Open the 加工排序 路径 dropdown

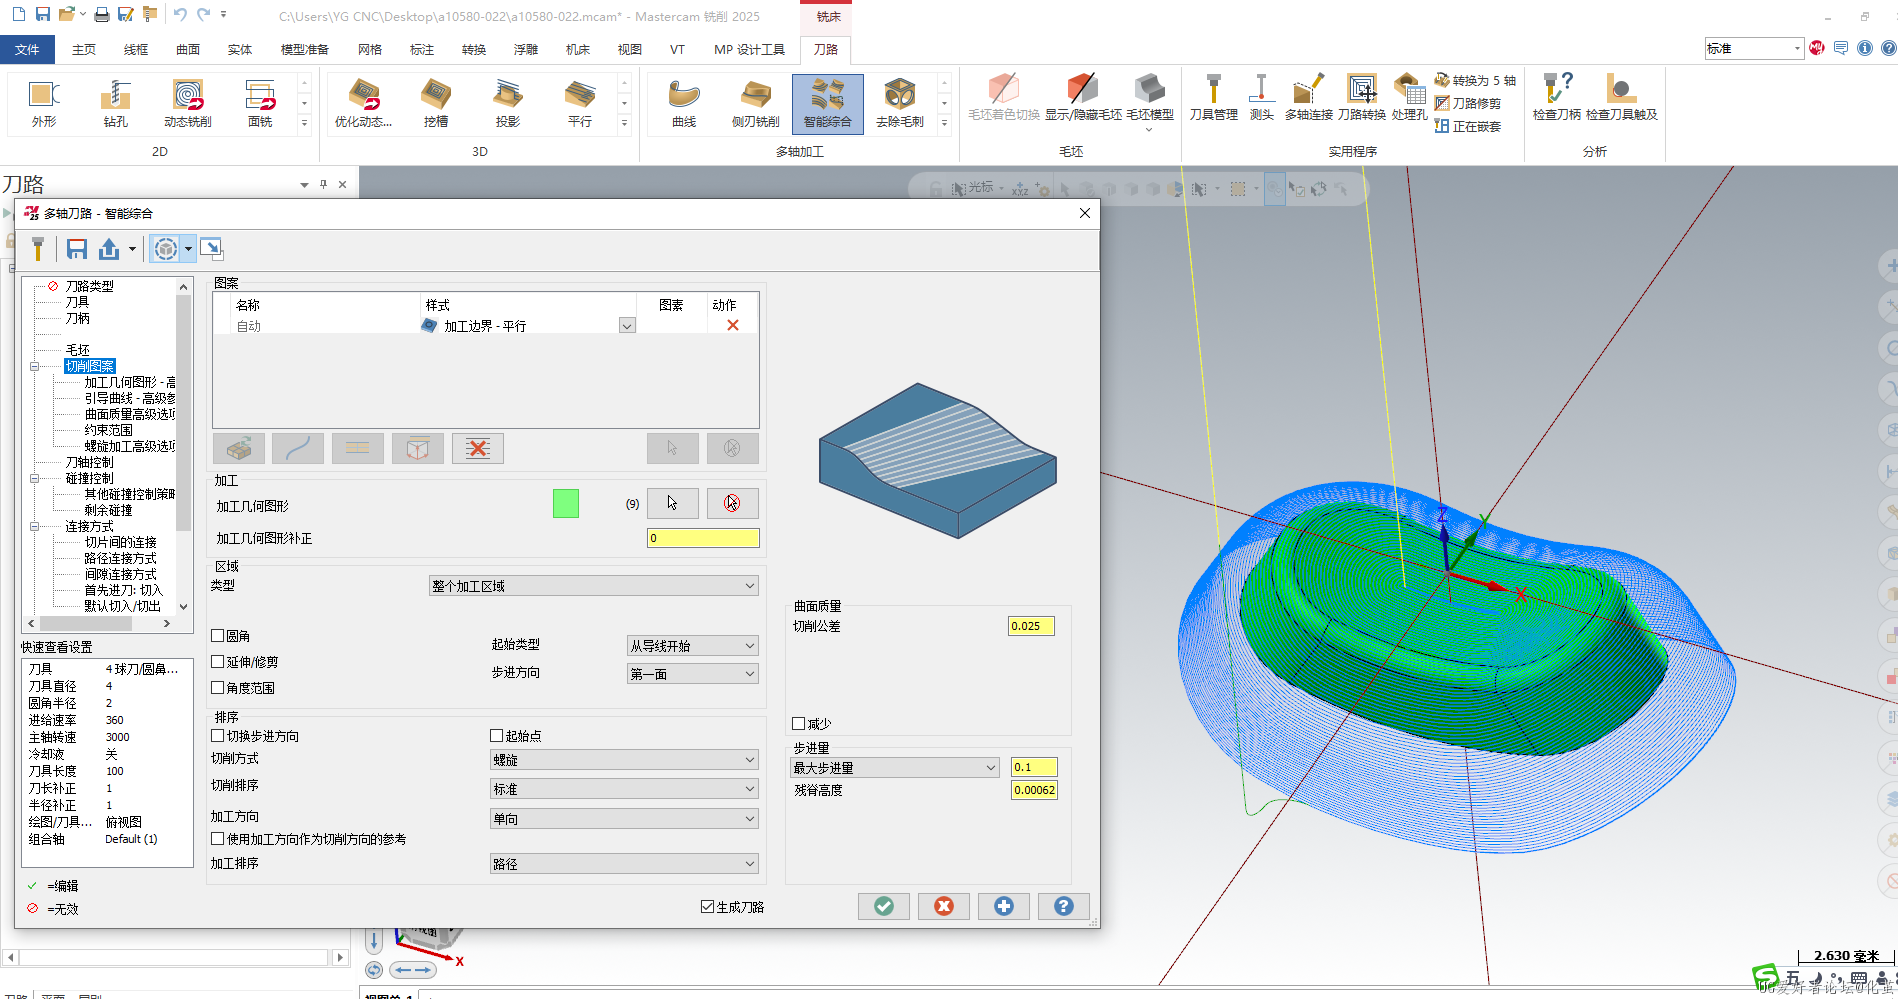tap(624, 864)
